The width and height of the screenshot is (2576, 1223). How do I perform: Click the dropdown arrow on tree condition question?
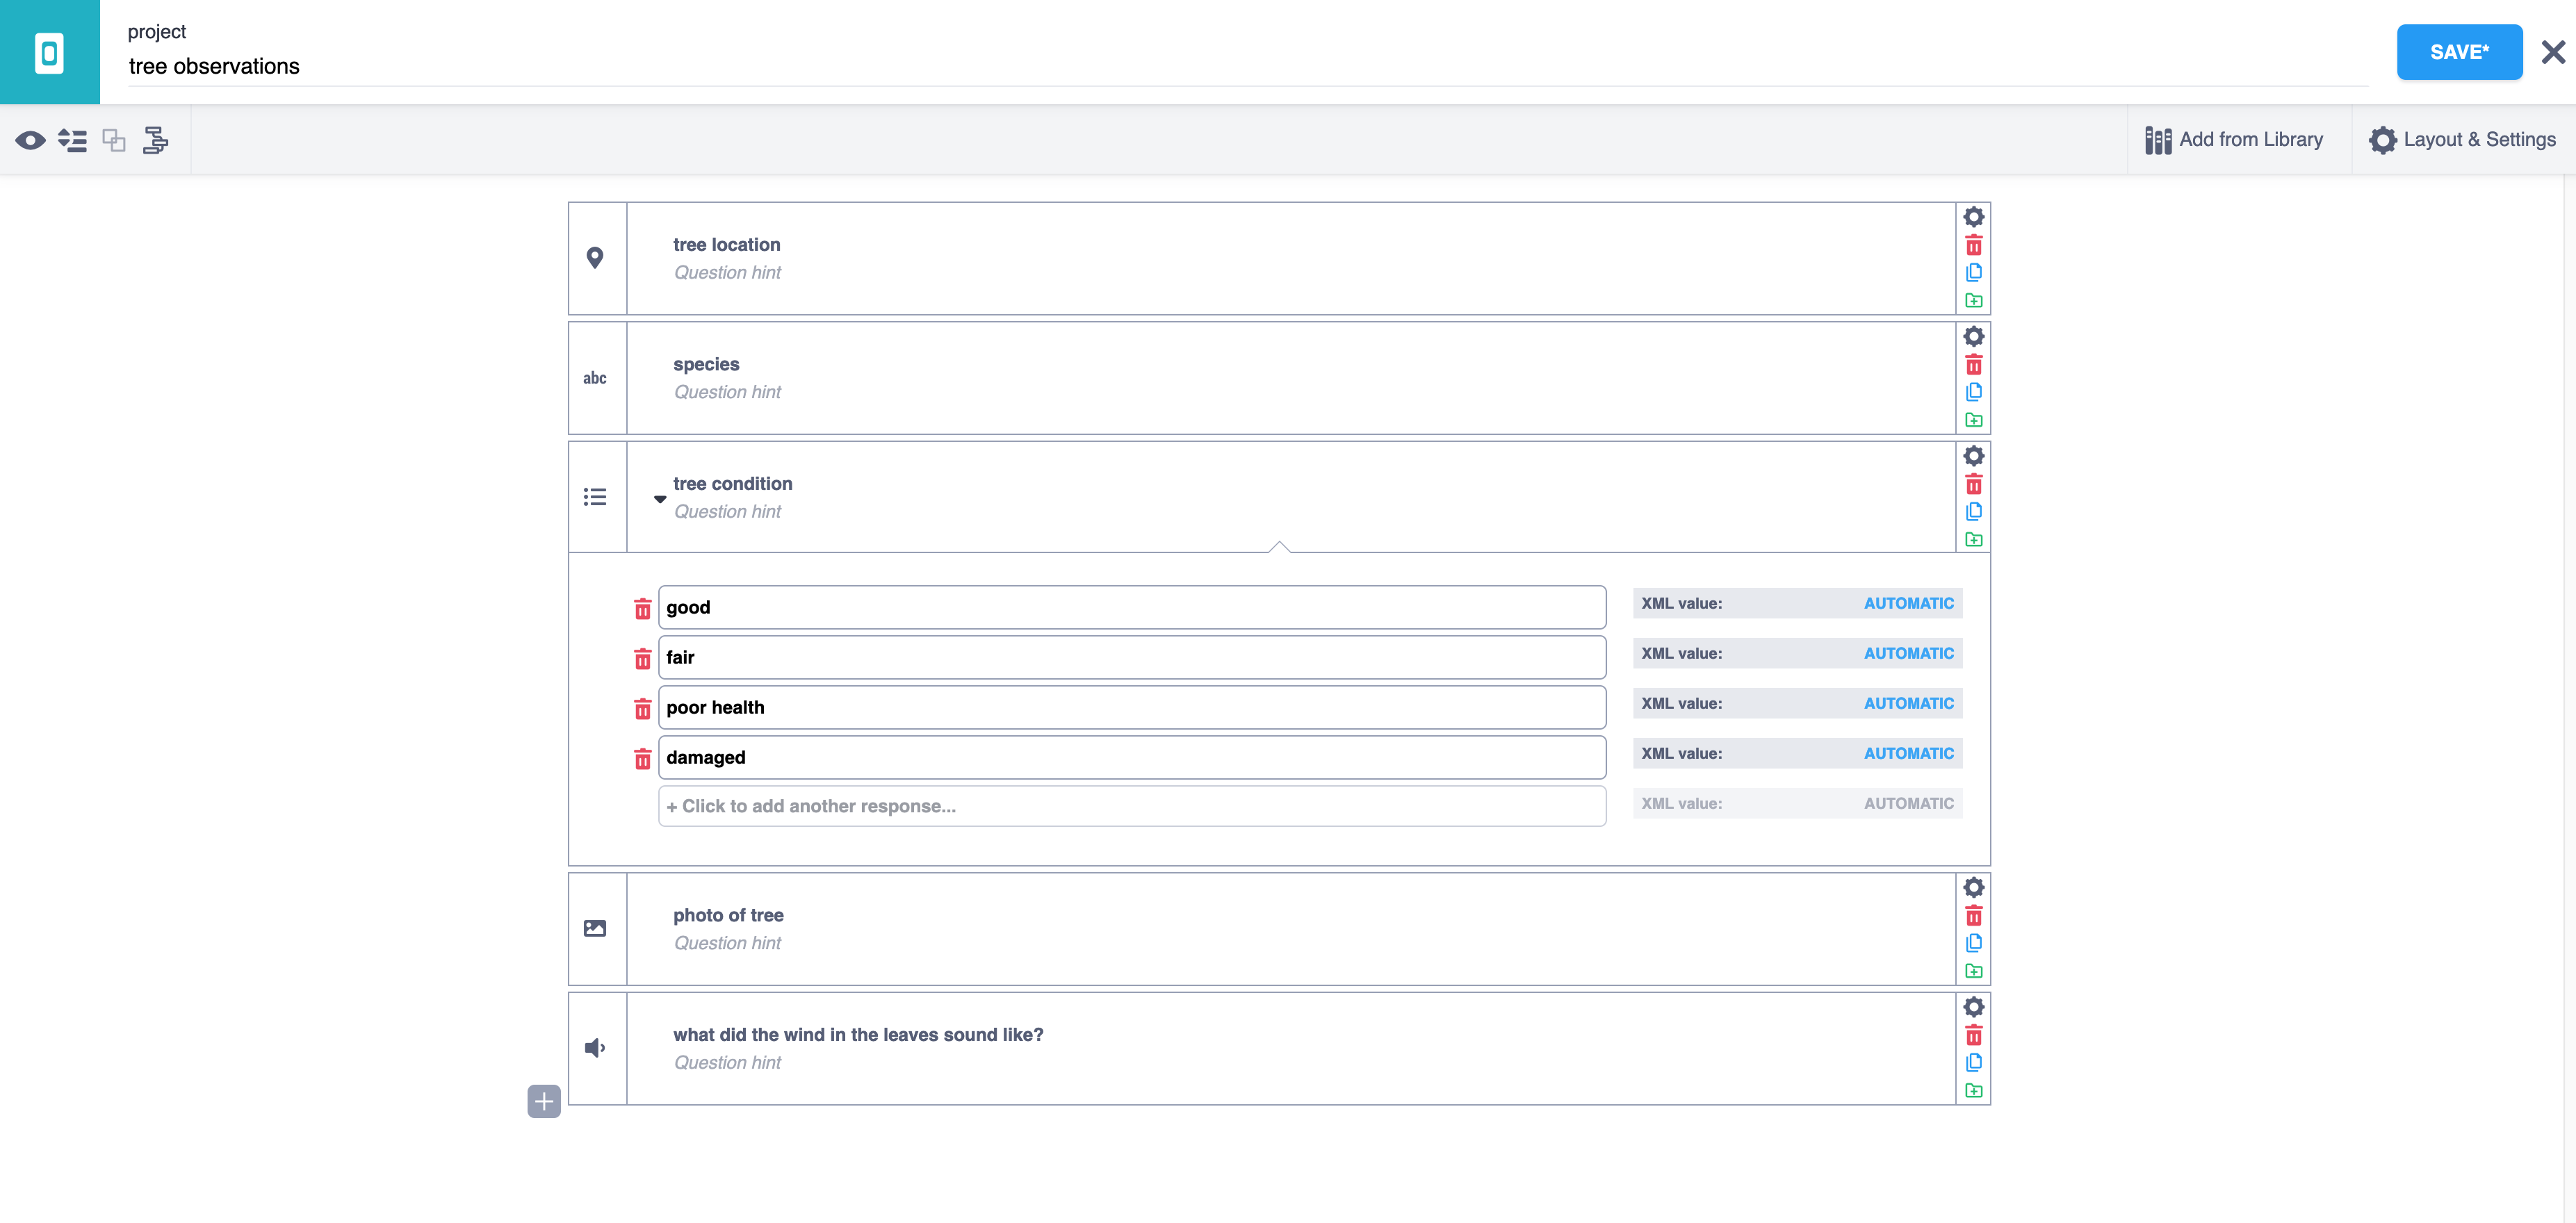[x=660, y=495]
